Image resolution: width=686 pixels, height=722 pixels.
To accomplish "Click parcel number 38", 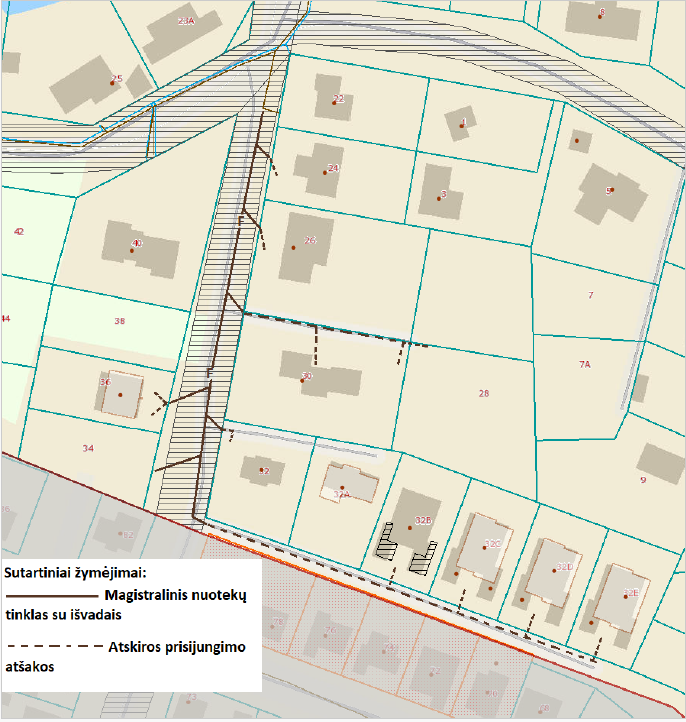I will [x=120, y=321].
